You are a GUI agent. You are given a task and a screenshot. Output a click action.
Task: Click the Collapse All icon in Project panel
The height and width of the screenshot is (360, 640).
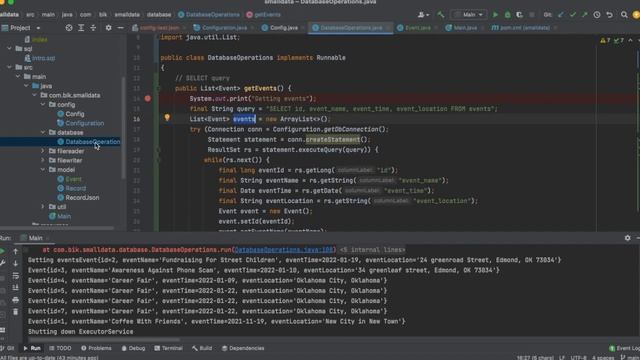point(93,28)
